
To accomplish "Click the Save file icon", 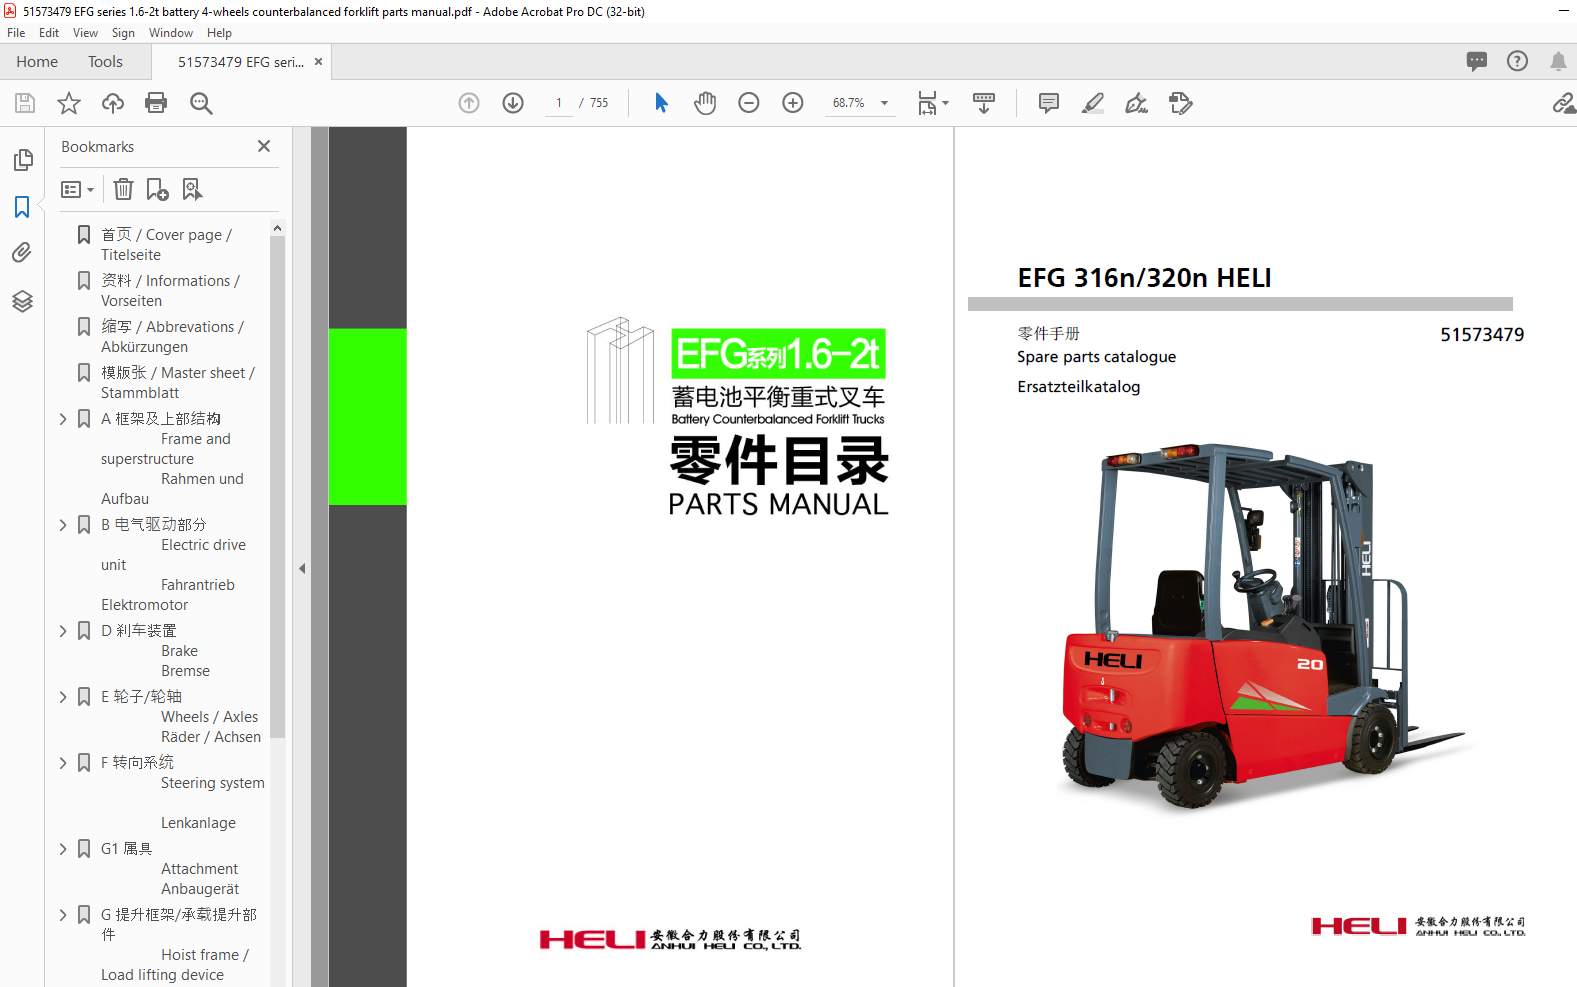I will (x=25, y=103).
